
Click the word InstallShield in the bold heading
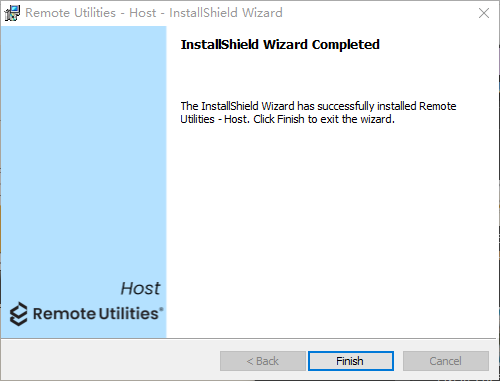(220, 44)
